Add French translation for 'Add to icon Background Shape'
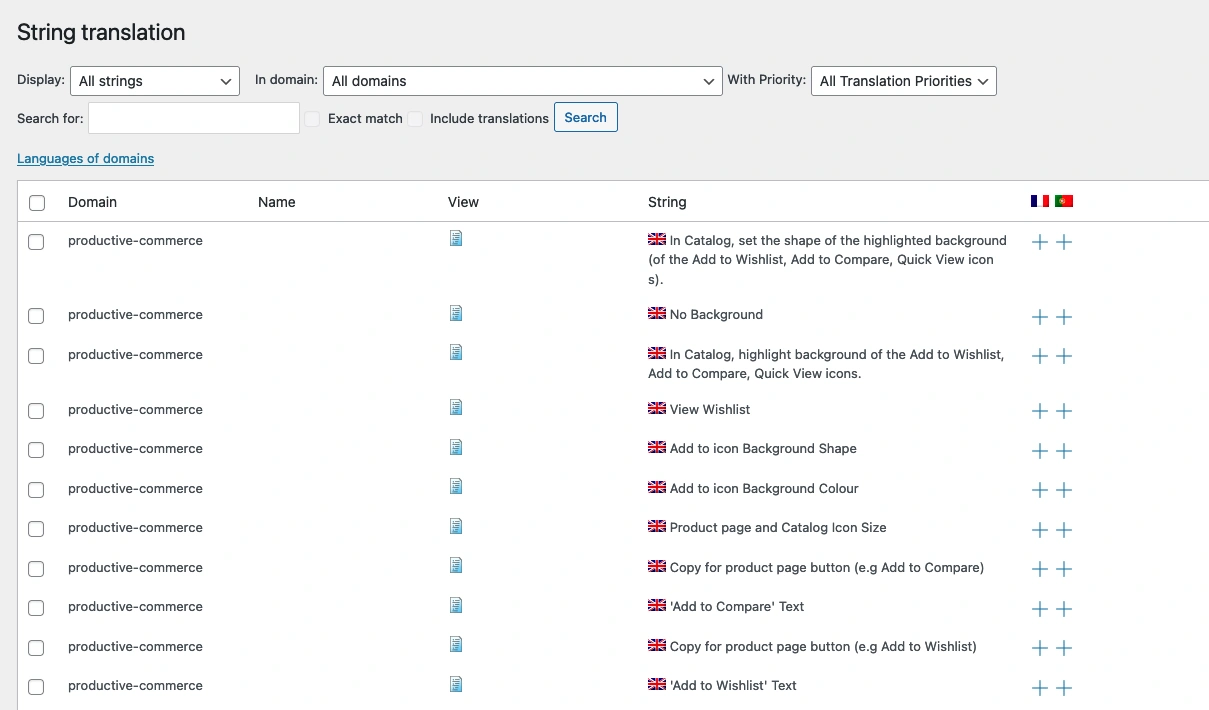Viewport: 1209px width, 710px height. pyautogui.click(x=1040, y=451)
